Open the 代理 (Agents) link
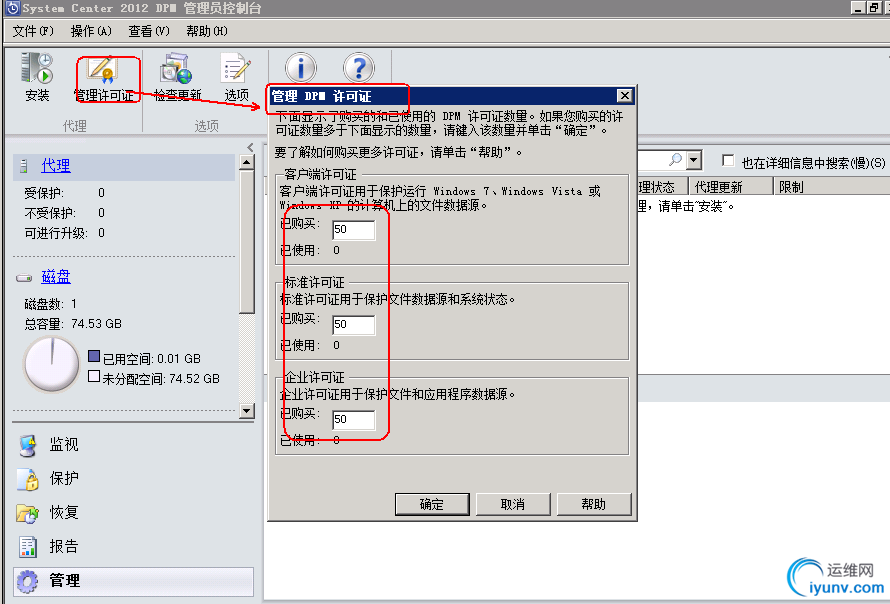 click(x=56, y=166)
